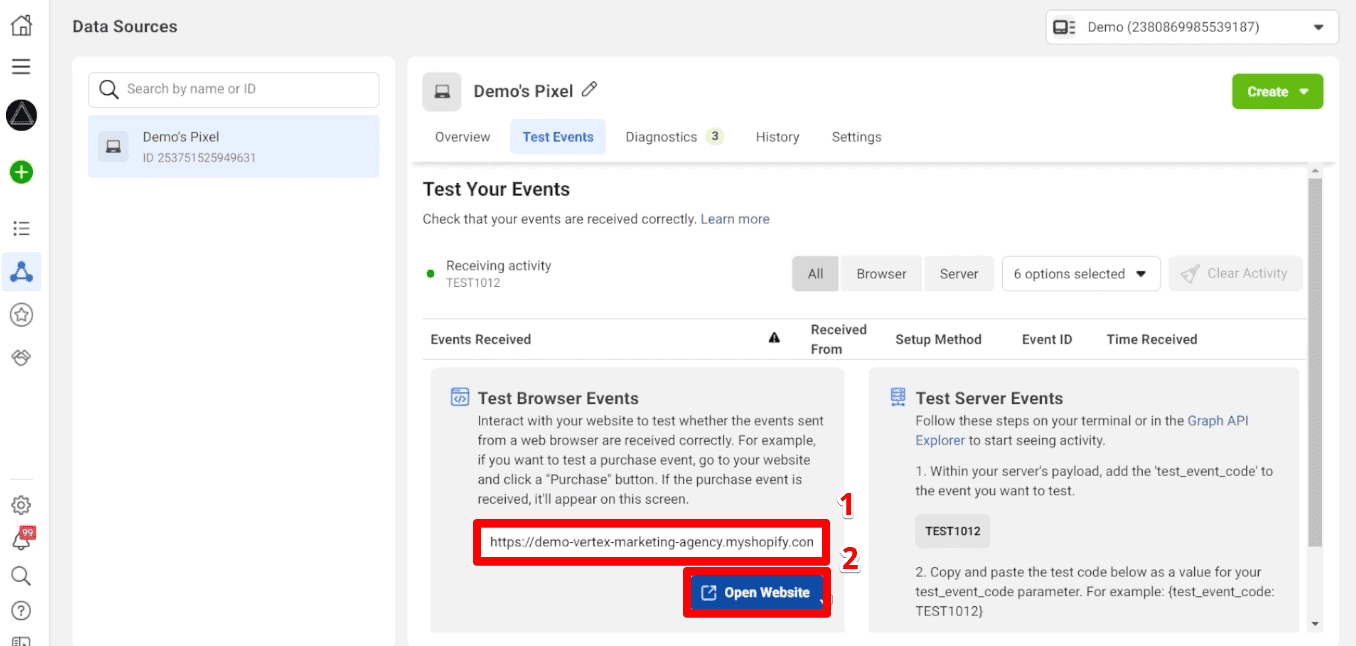
Task: Expand the green Create dropdown
Action: pyautogui.click(x=1277, y=91)
